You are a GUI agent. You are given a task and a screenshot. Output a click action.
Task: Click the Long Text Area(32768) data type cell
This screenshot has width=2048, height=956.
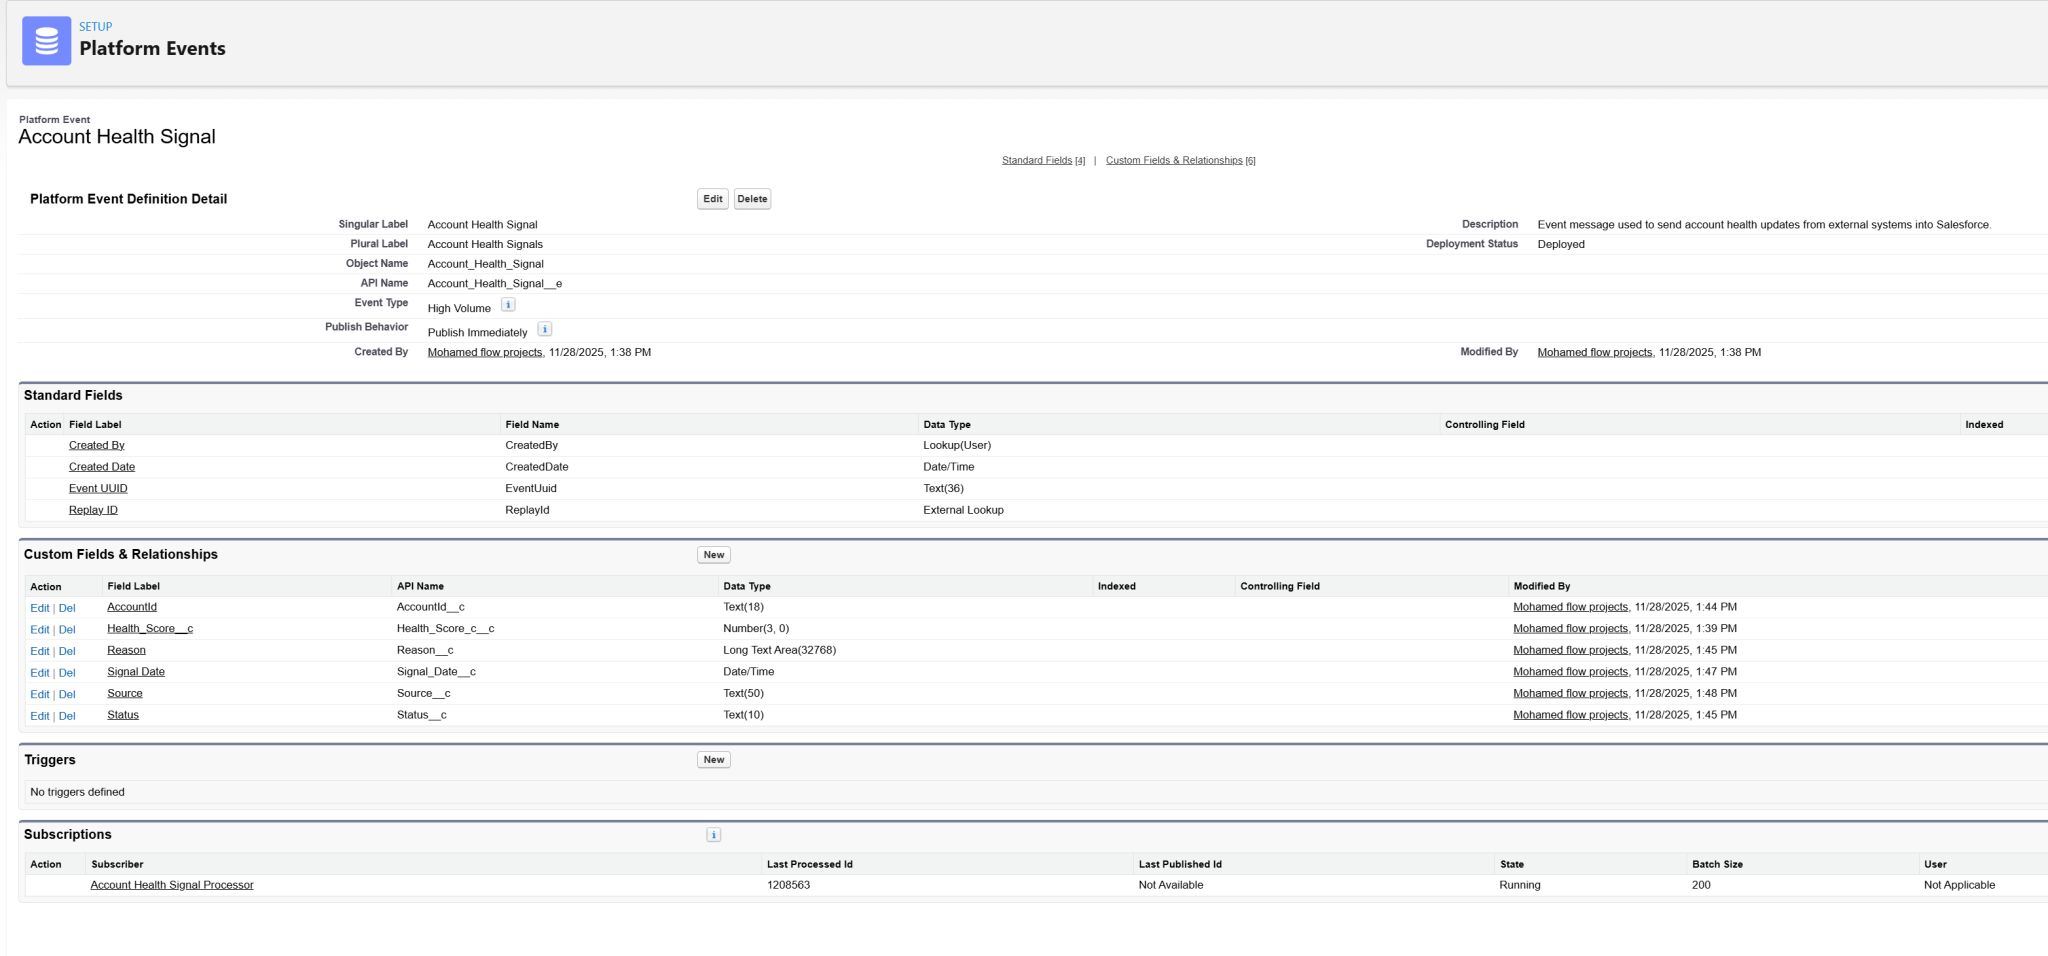tap(780, 650)
